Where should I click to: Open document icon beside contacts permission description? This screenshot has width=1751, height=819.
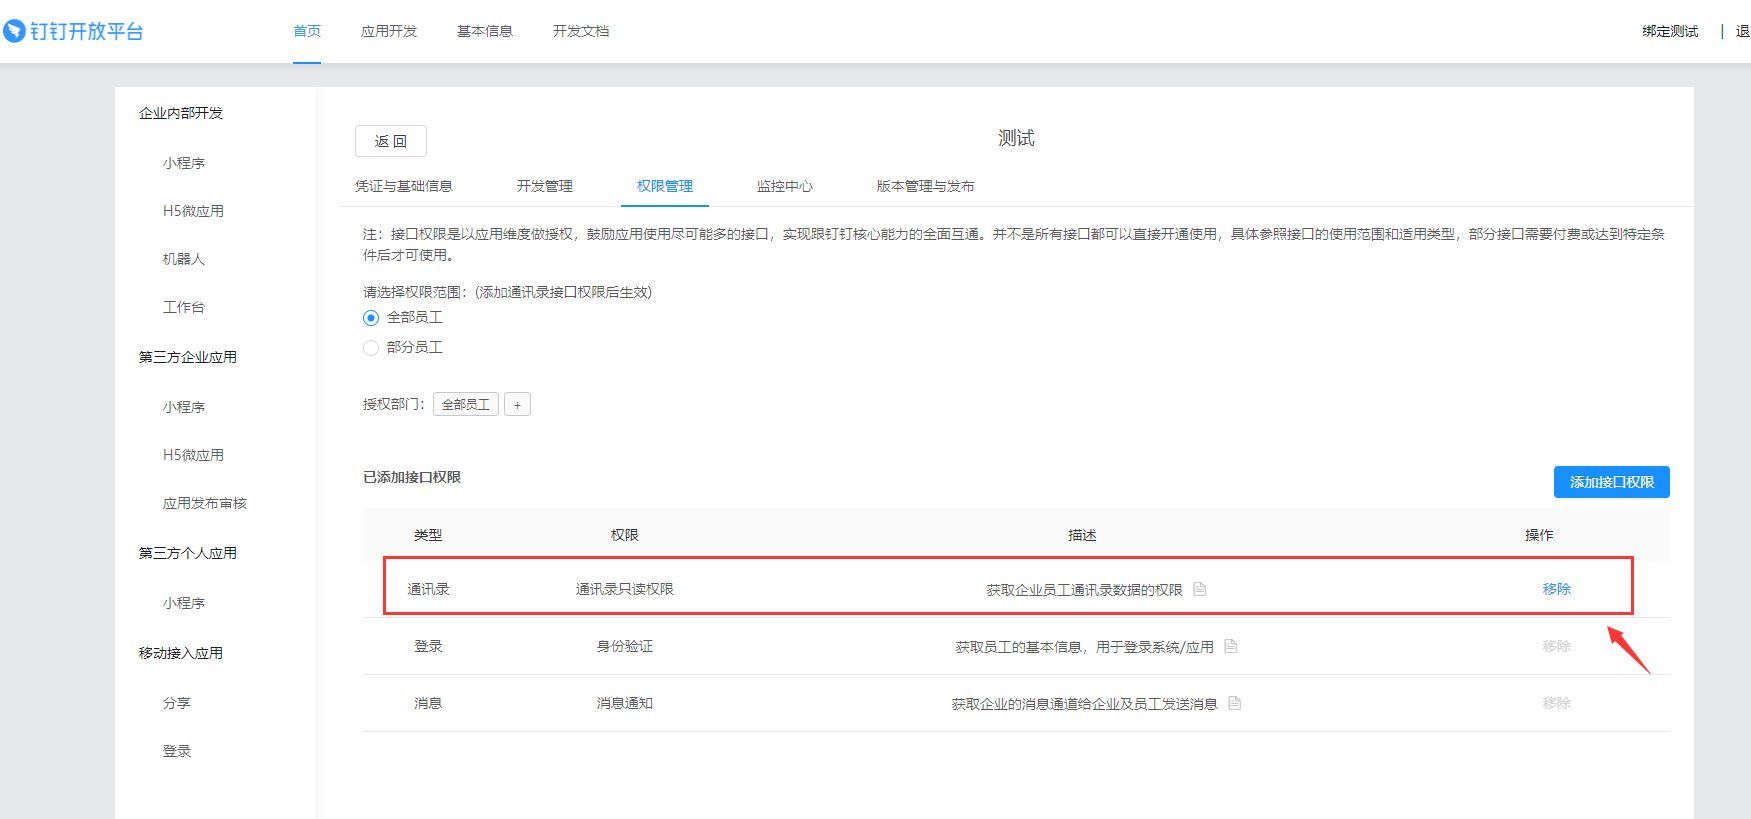pyautogui.click(x=1199, y=589)
